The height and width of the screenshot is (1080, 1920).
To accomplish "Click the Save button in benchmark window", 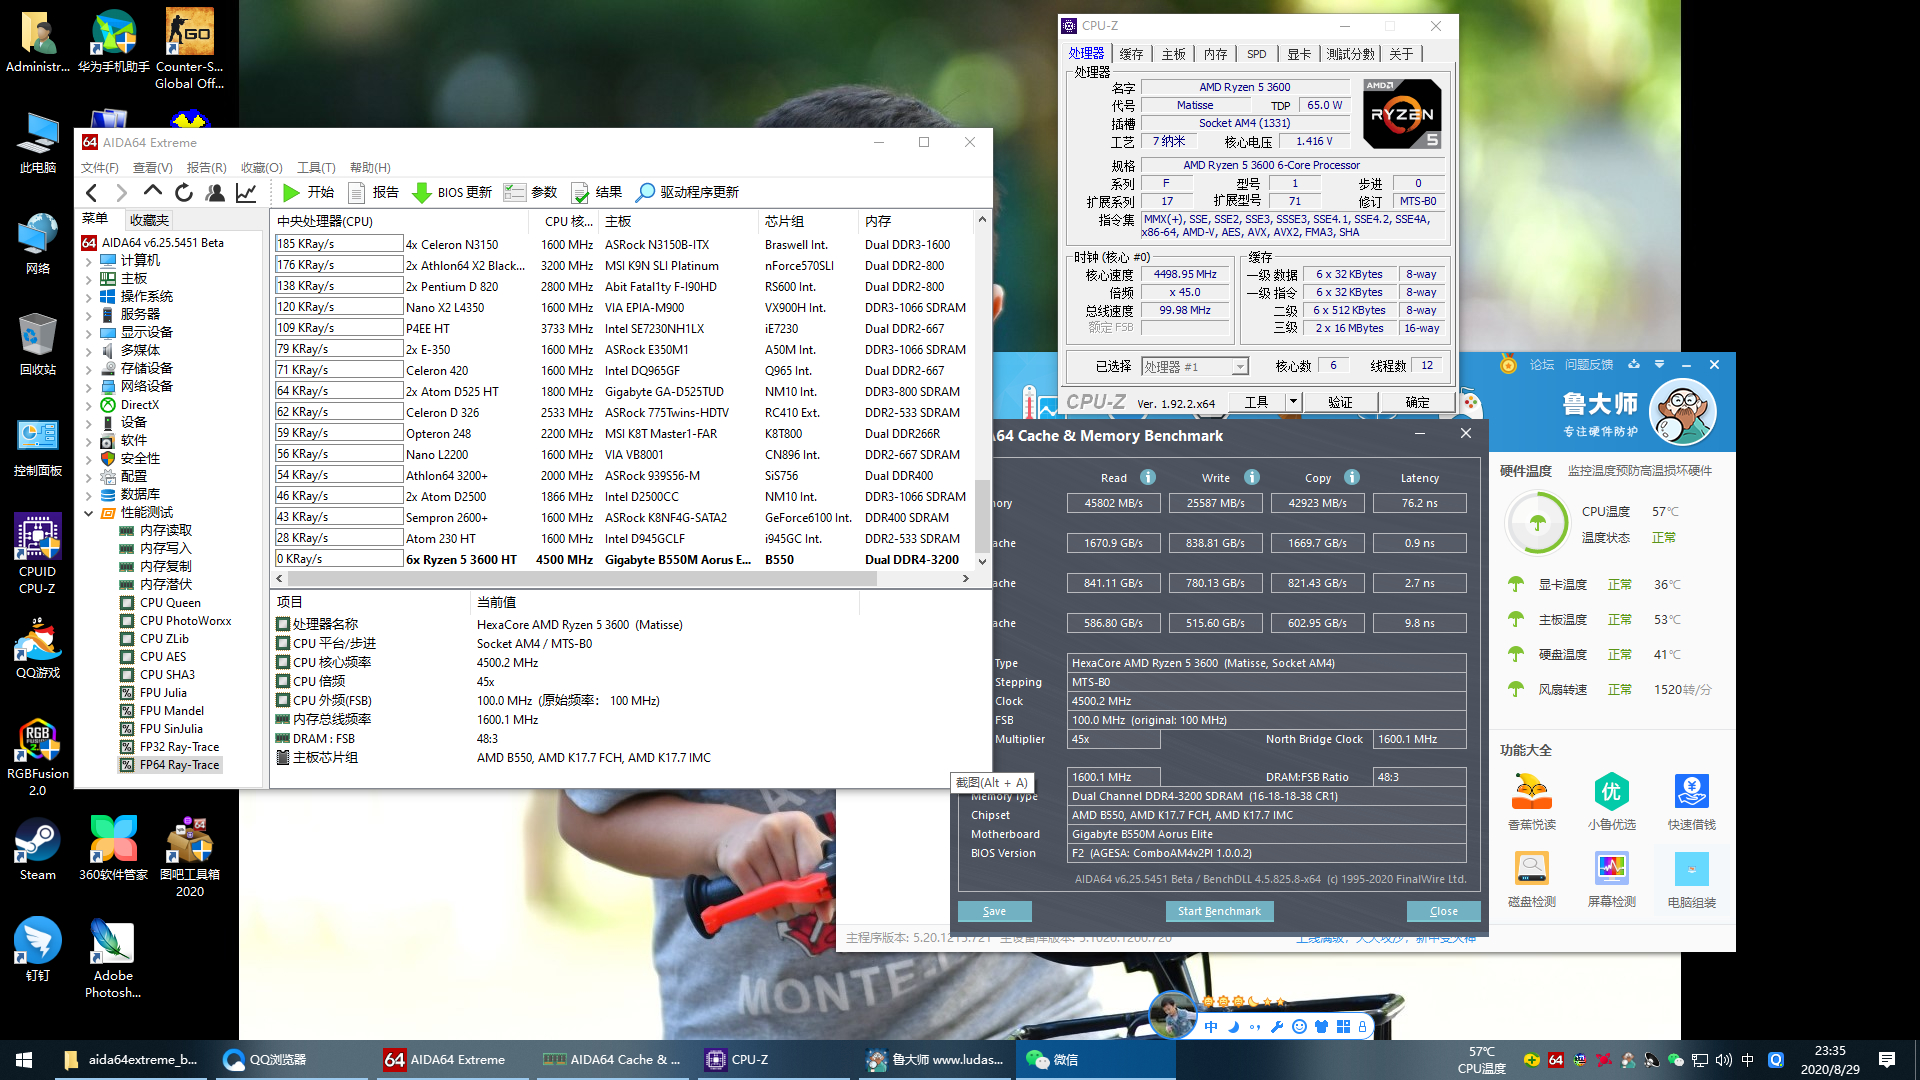I will tap(994, 911).
